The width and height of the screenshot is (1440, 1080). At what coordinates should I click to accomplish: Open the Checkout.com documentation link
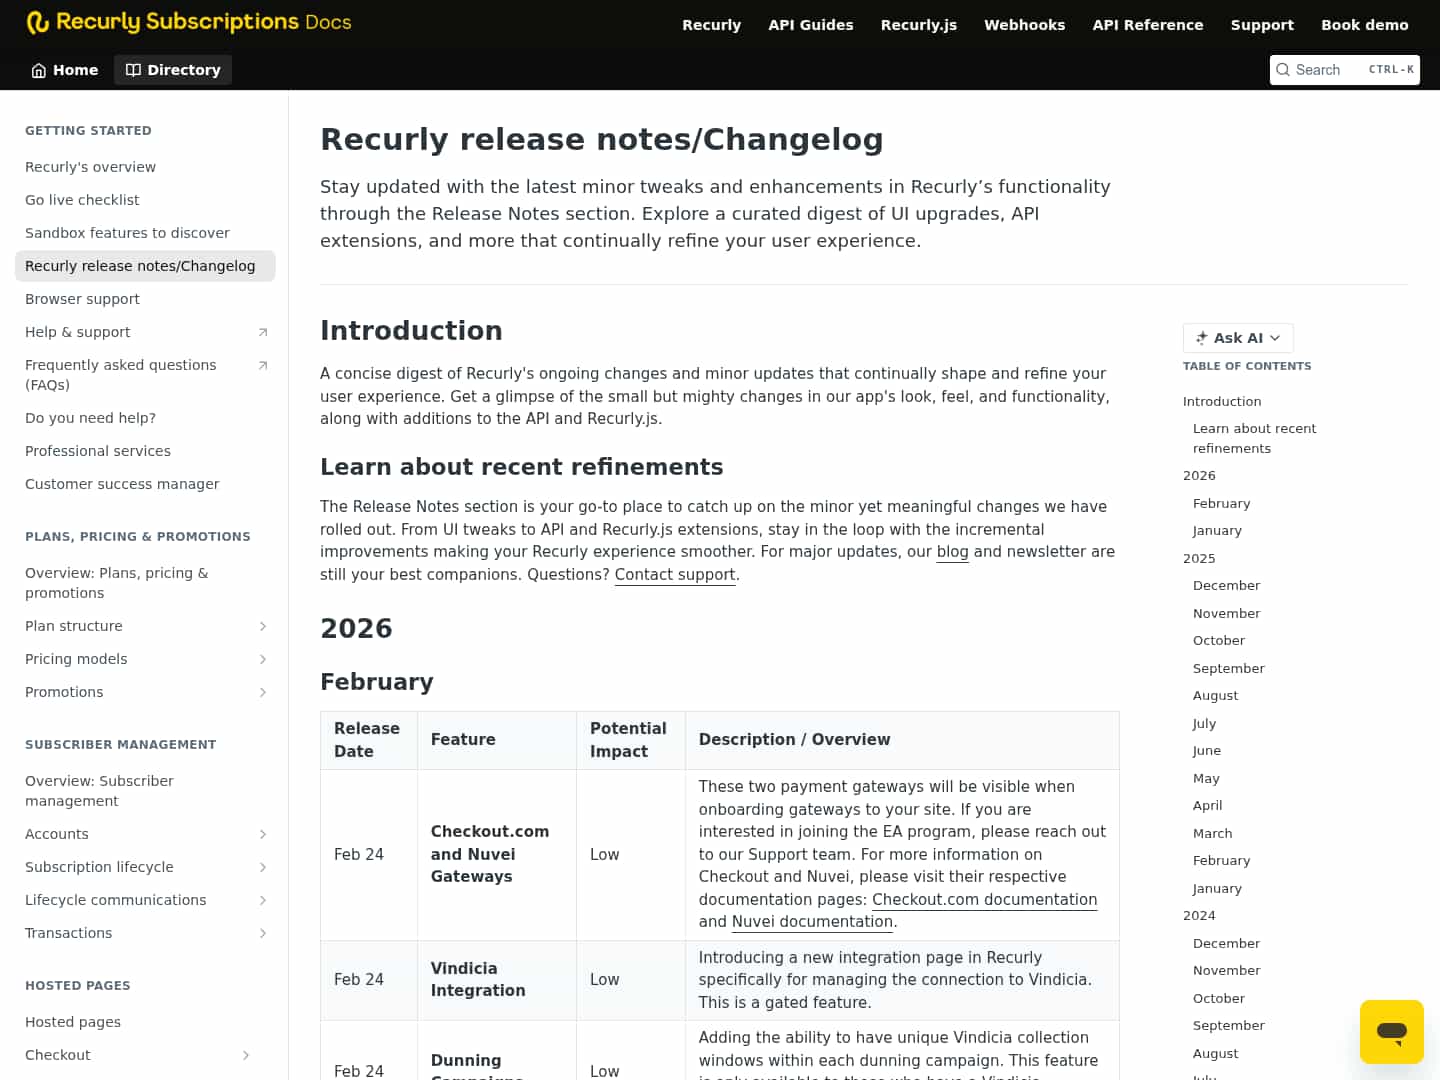coord(984,900)
